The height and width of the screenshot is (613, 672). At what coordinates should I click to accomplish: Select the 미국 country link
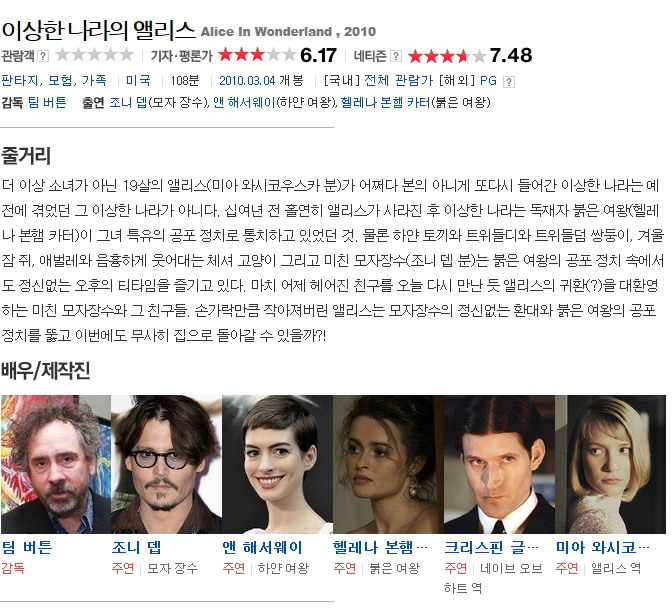(138, 81)
